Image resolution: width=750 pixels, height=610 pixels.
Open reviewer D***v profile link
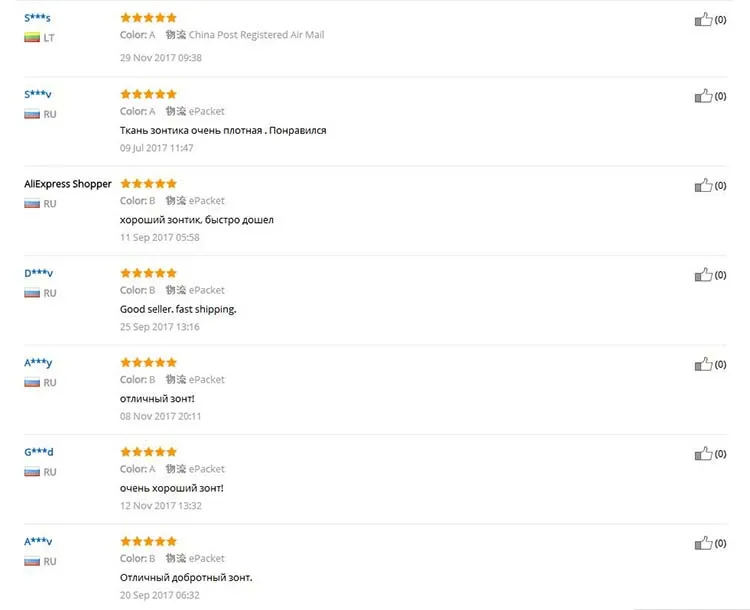[38, 273]
